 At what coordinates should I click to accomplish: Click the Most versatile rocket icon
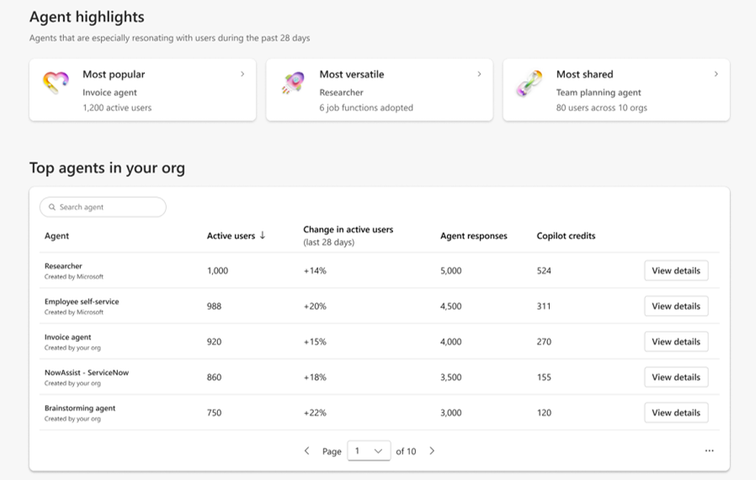pos(293,84)
